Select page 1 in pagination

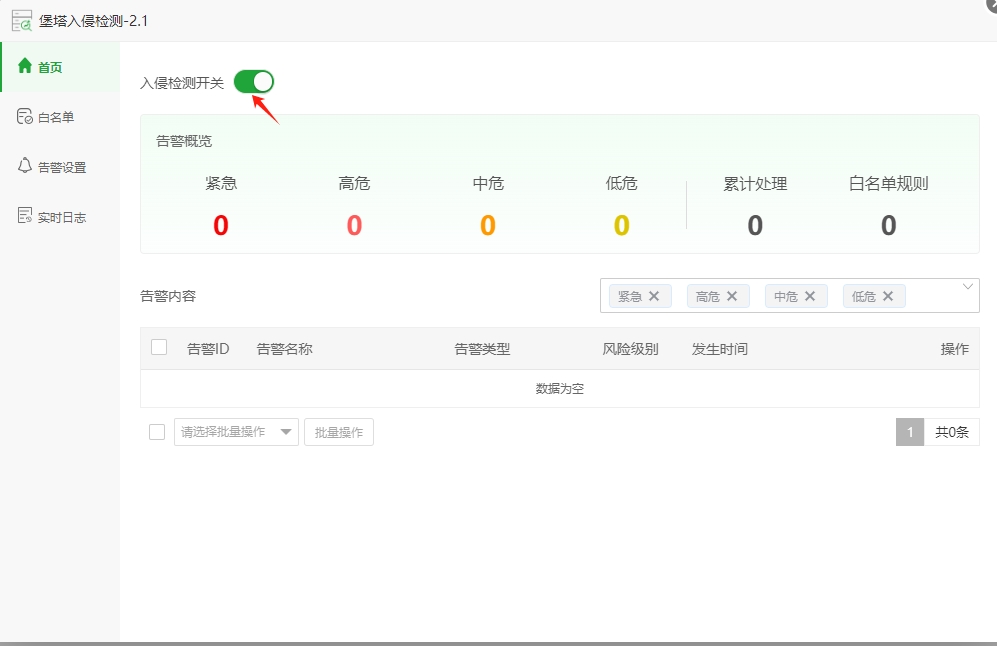pos(910,432)
